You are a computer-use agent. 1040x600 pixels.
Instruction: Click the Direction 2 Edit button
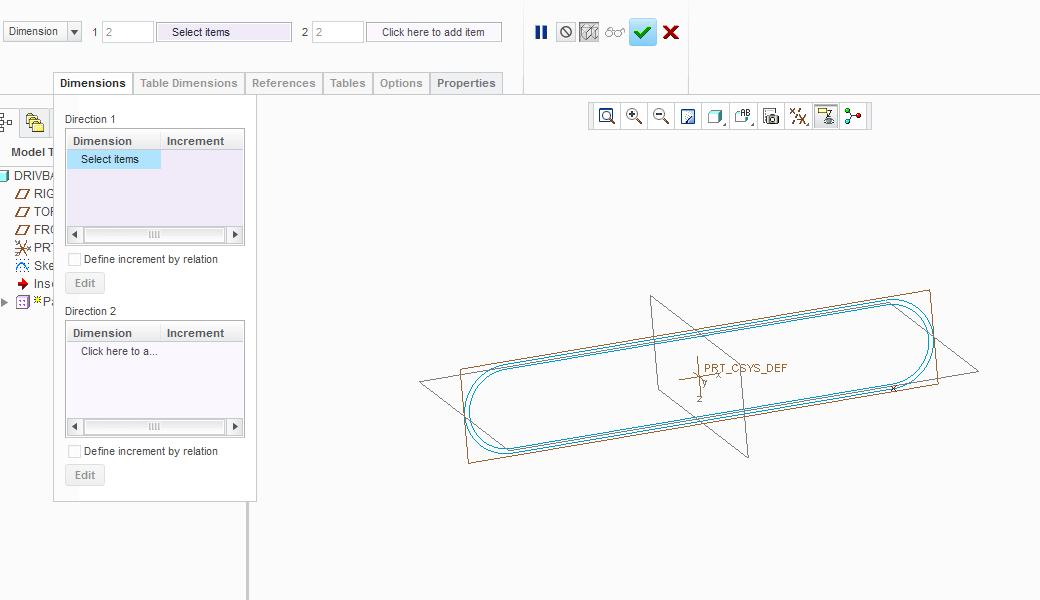coord(85,475)
